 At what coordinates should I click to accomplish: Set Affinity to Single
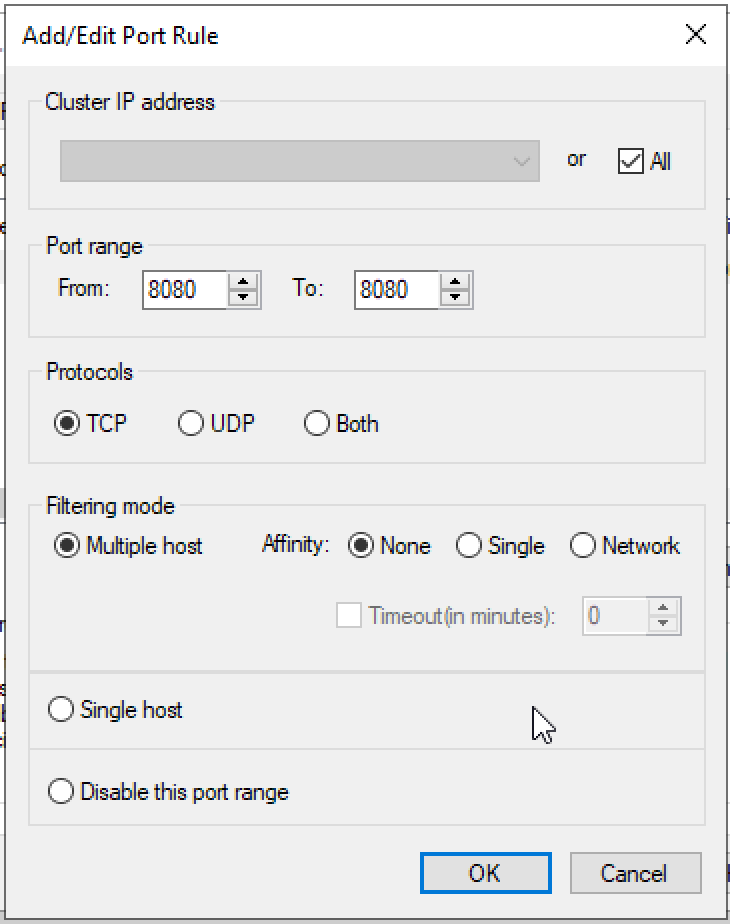467,546
